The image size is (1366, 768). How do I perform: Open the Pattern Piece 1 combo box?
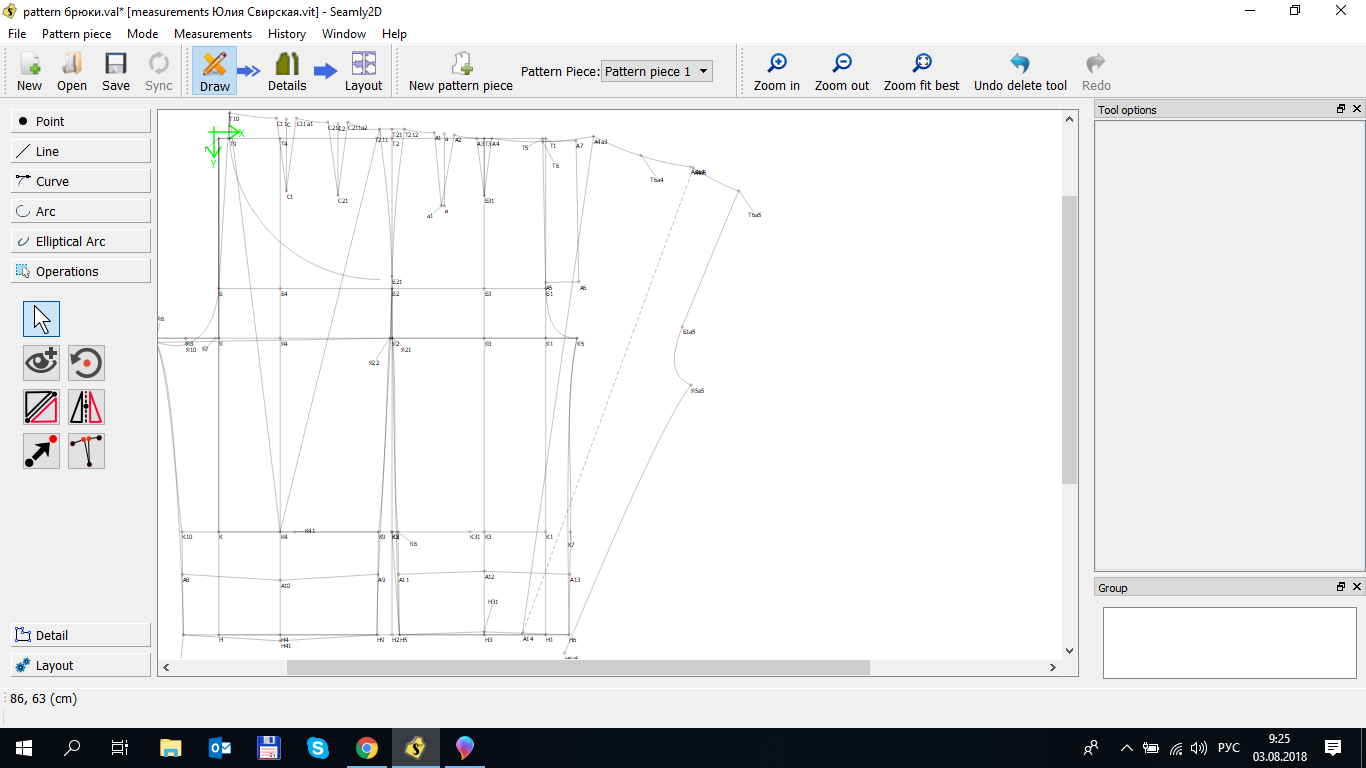point(657,71)
